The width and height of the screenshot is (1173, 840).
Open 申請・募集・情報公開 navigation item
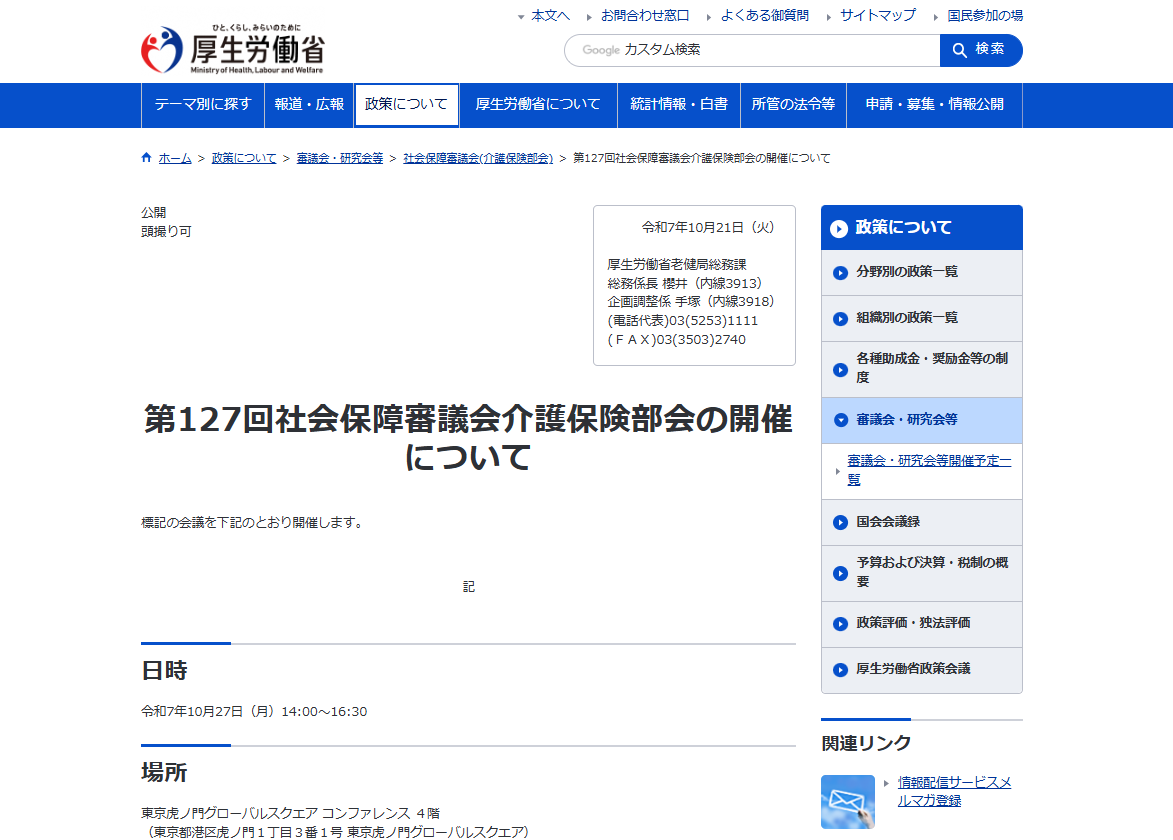tap(934, 105)
